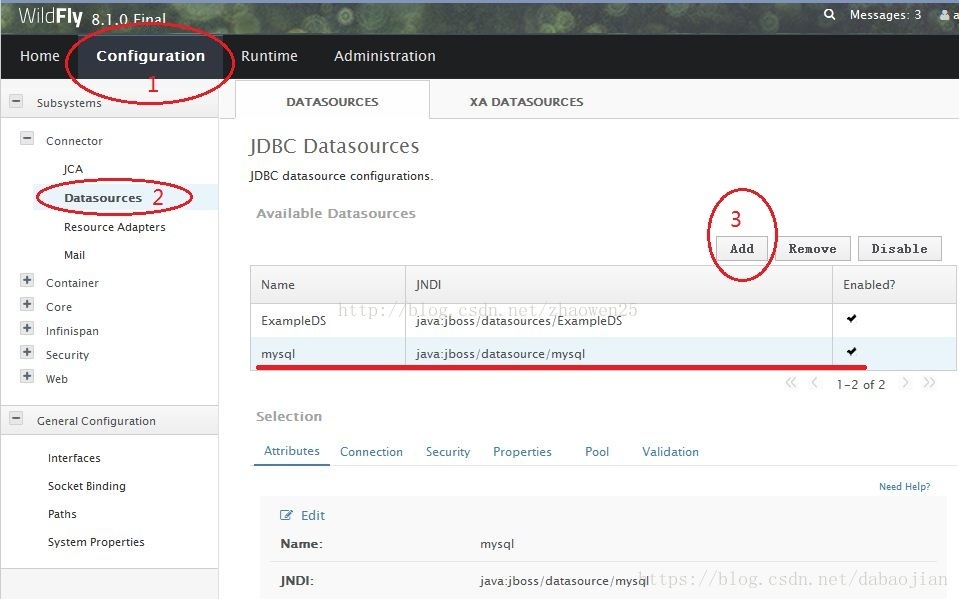Select Datasources in Connector tree
Image resolution: width=959 pixels, height=599 pixels.
click(103, 198)
